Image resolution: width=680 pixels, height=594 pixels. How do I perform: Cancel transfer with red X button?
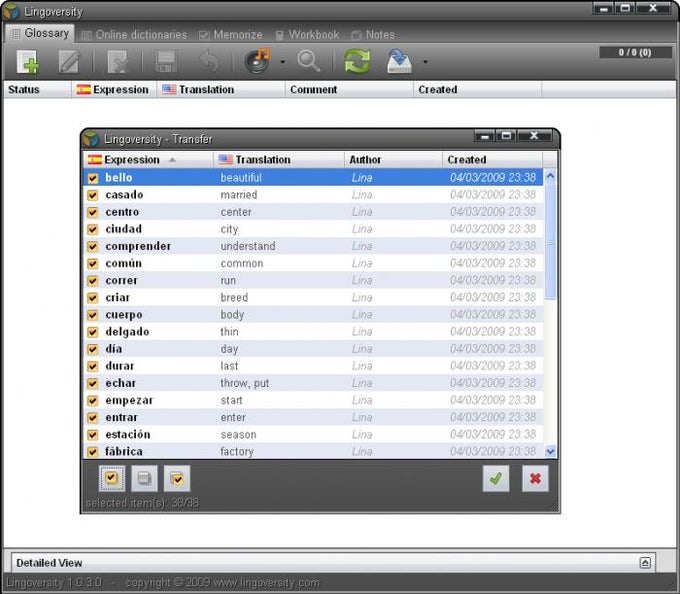[x=535, y=478]
